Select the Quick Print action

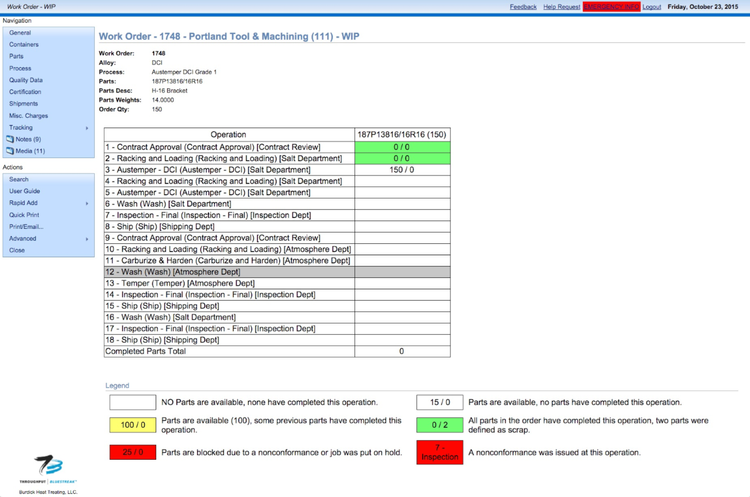point(24,215)
